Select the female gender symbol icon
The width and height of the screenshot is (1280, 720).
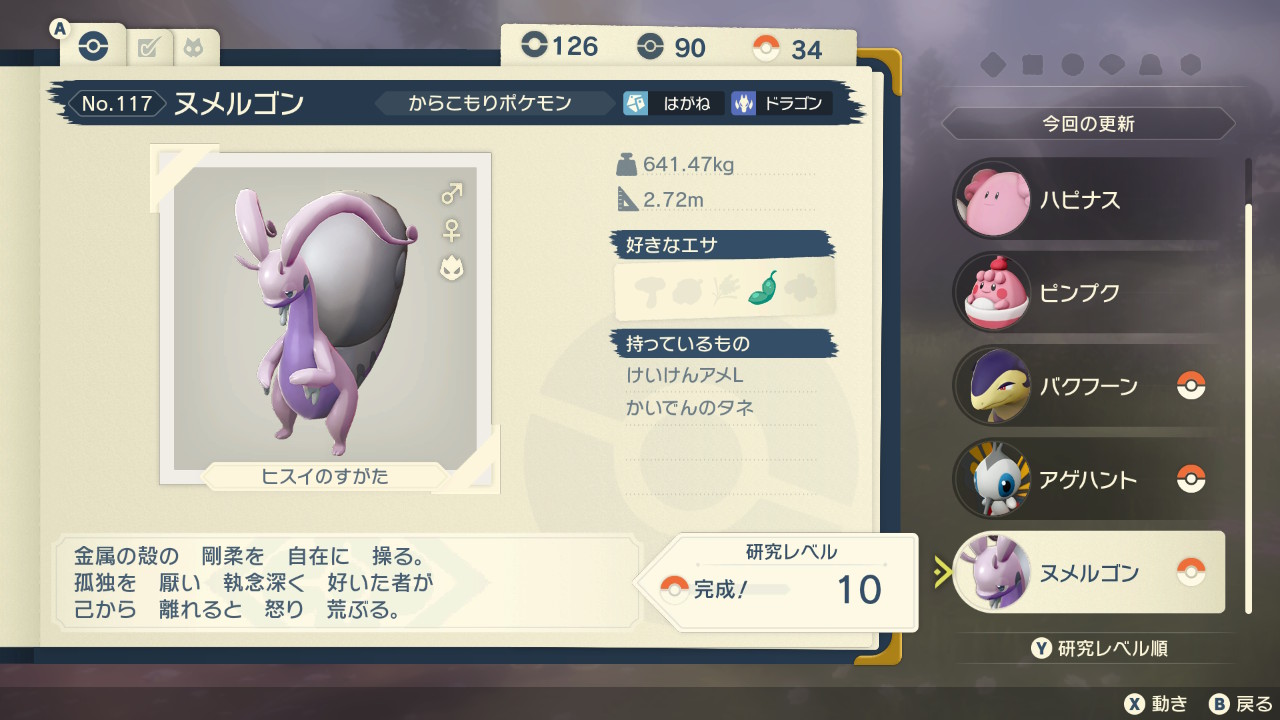[452, 230]
